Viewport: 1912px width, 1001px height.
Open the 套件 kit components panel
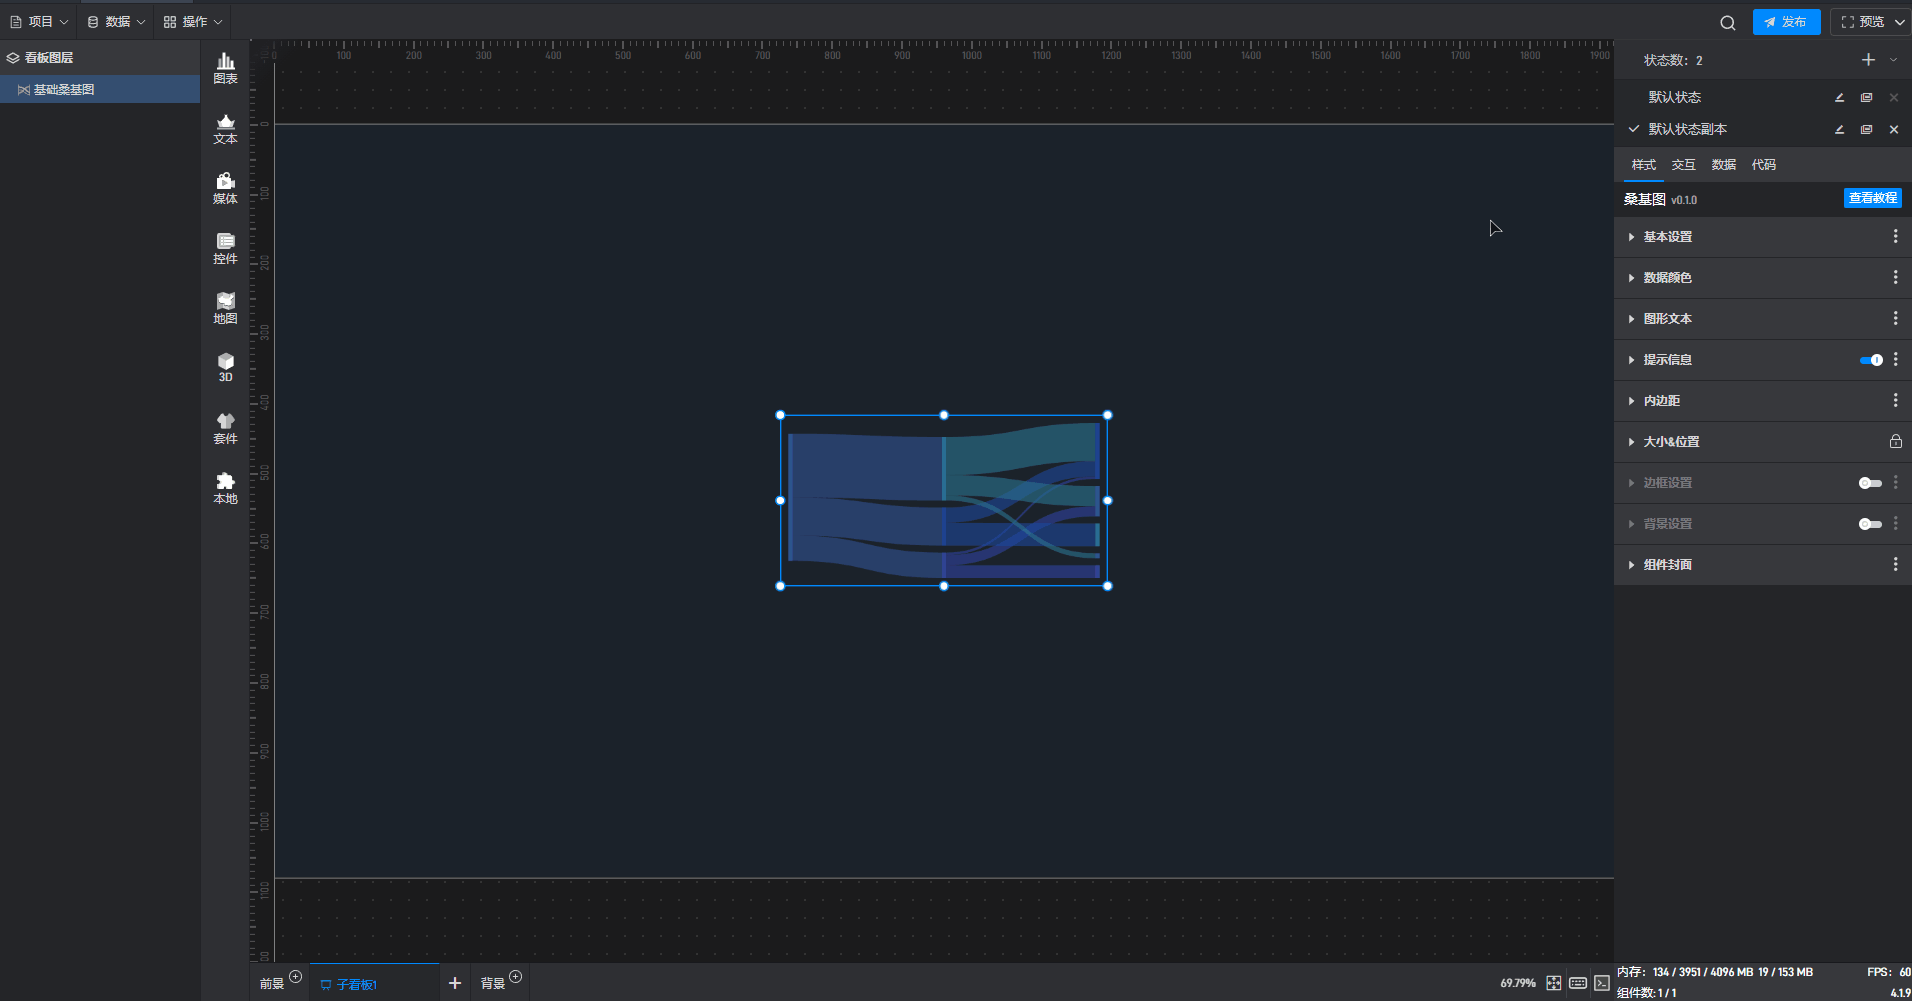225,428
